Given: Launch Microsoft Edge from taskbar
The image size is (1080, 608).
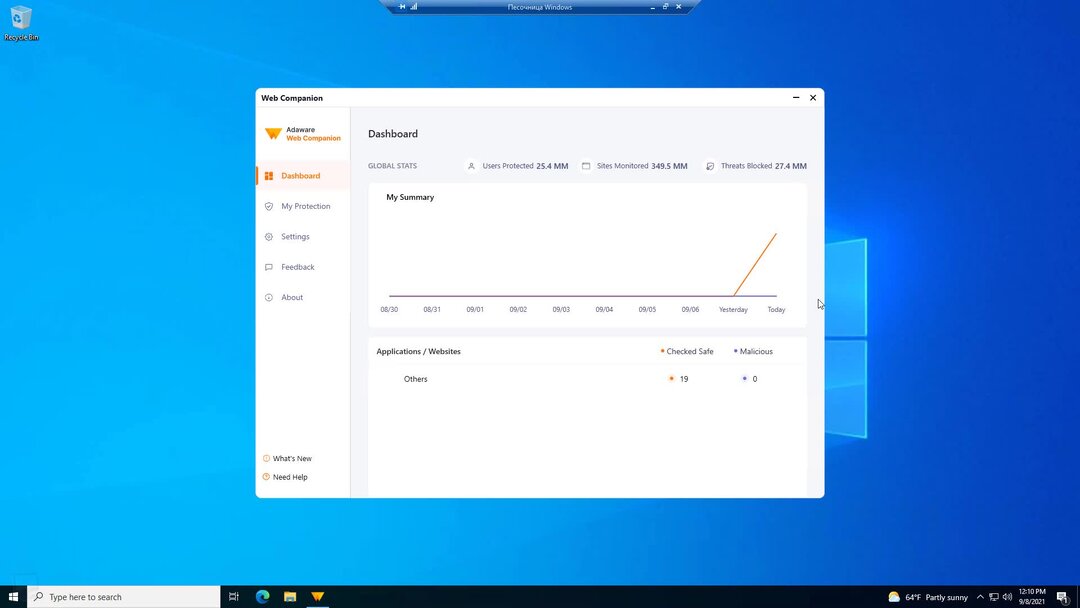Looking at the screenshot, I should pyautogui.click(x=262, y=596).
